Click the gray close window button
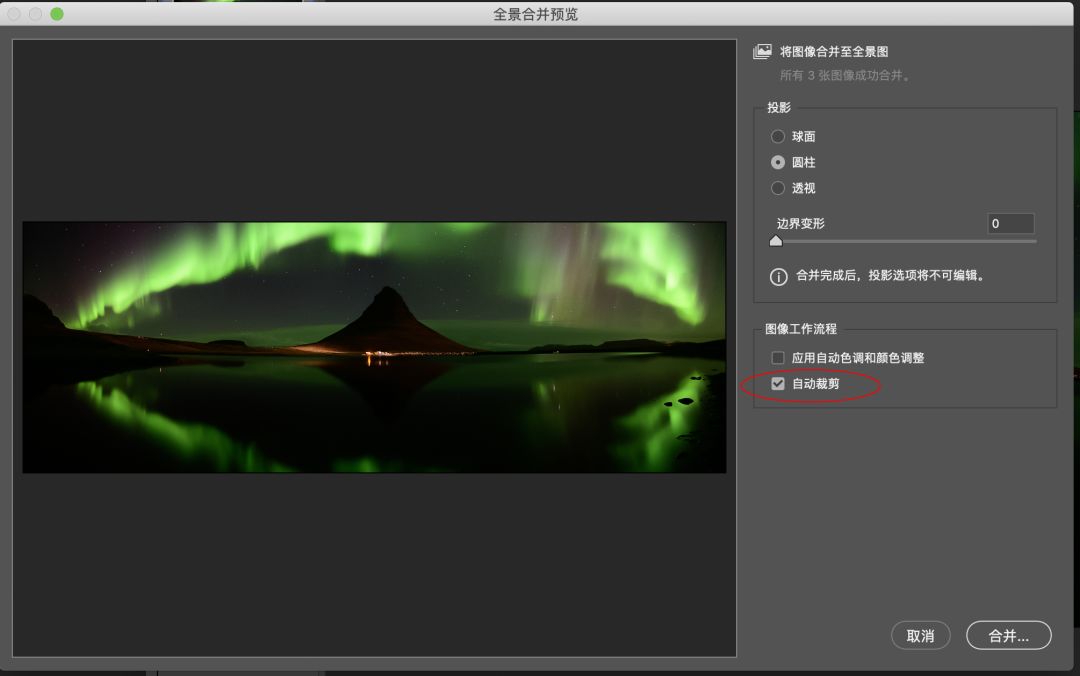The image size is (1080, 676). [x=14, y=14]
